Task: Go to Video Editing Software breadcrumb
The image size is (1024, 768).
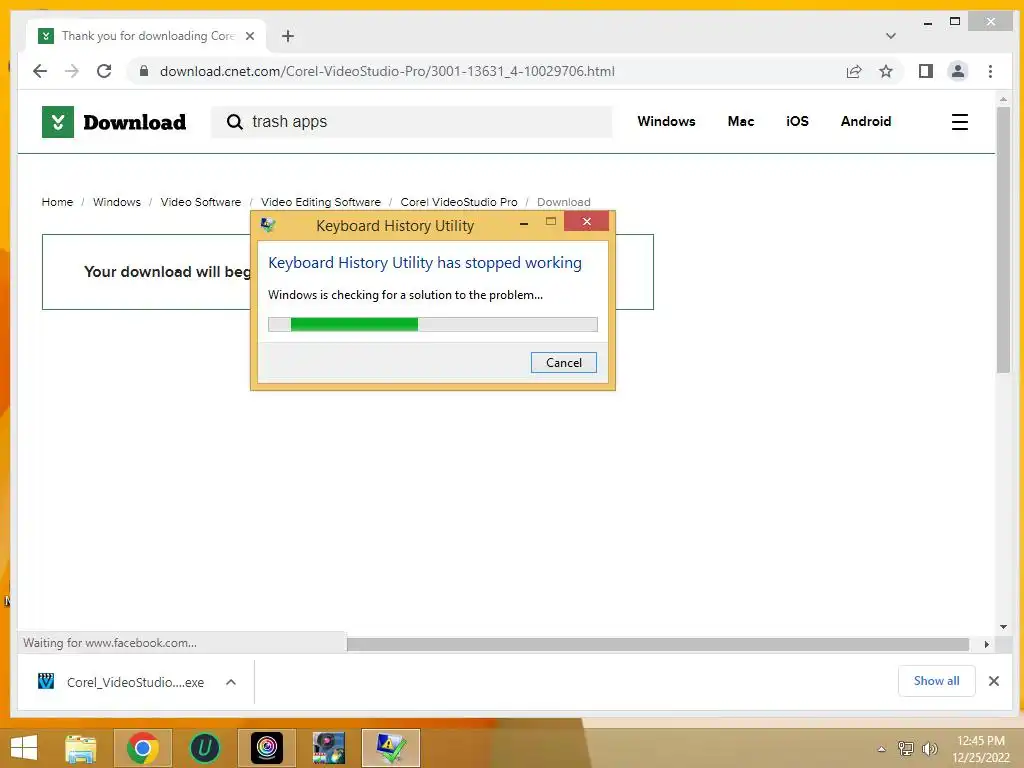Action: 321,202
